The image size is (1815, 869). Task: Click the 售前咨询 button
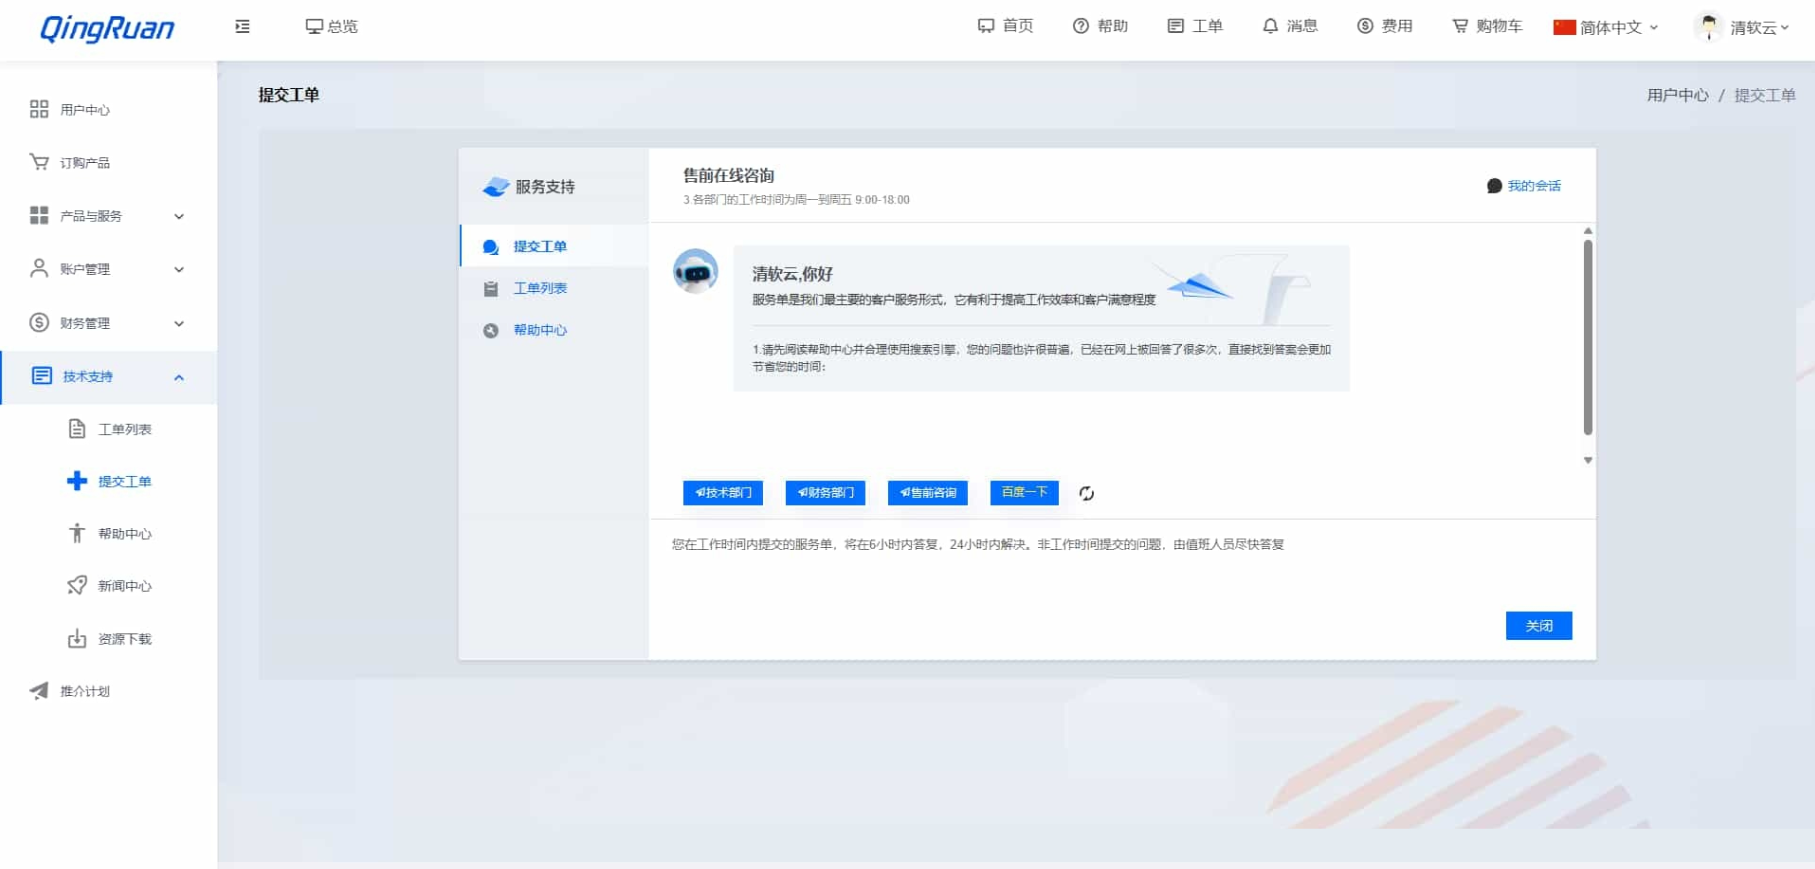click(x=928, y=492)
